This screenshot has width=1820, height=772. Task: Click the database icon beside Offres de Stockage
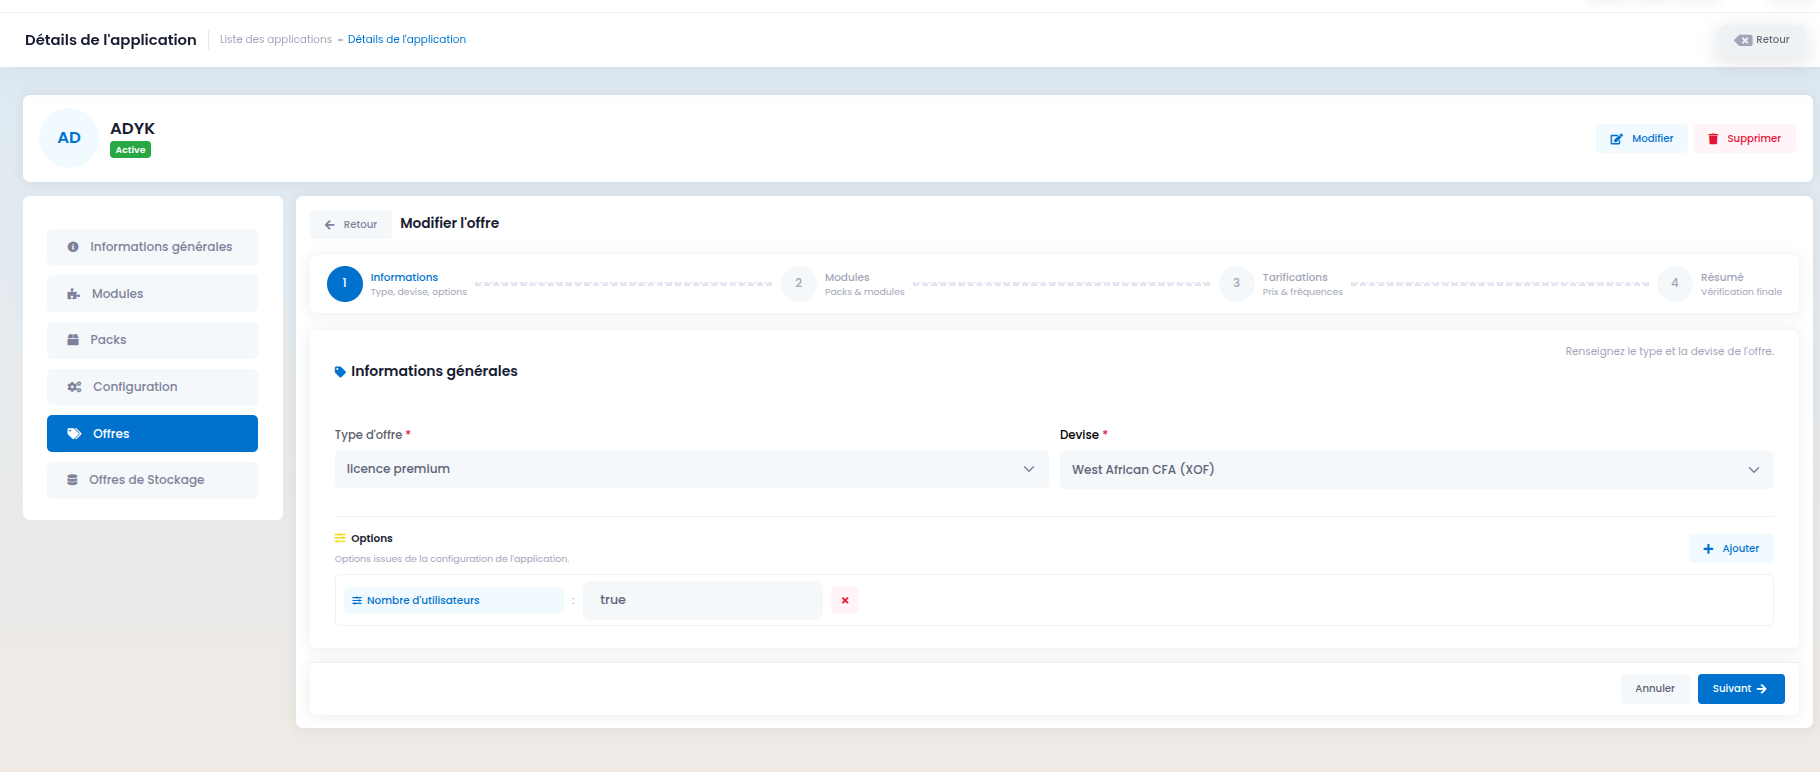tap(72, 480)
